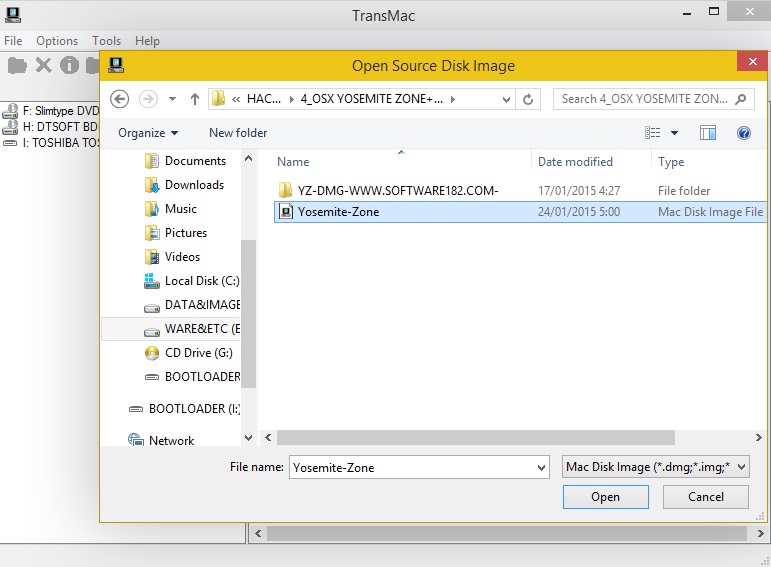The width and height of the screenshot is (771, 567).
Task: Select the nested BOOTLOADER drive under This PC
Action: pyautogui.click(x=192, y=377)
